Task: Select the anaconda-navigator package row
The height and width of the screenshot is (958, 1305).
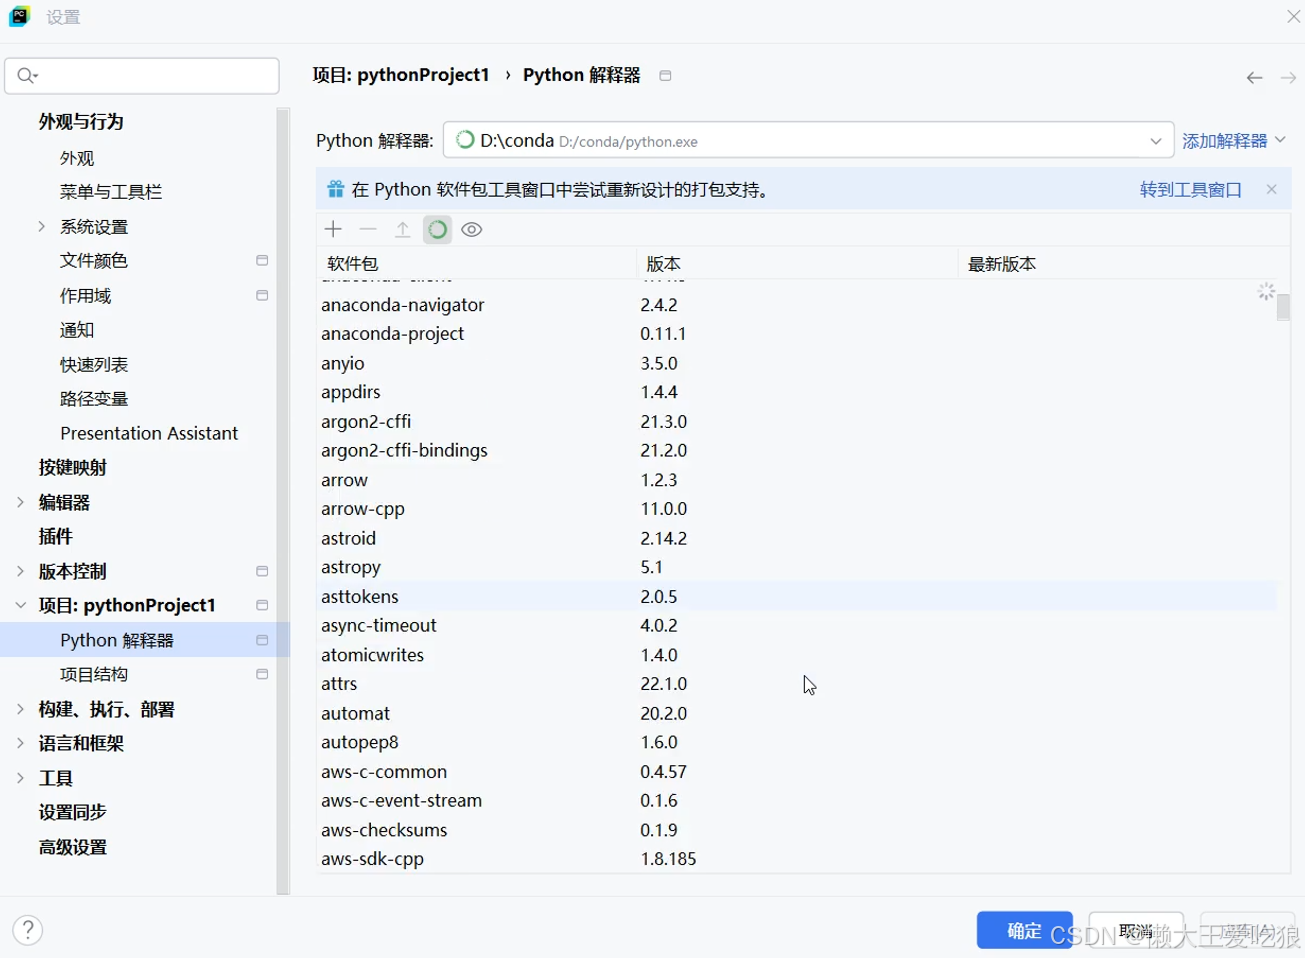Action: pos(797,304)
